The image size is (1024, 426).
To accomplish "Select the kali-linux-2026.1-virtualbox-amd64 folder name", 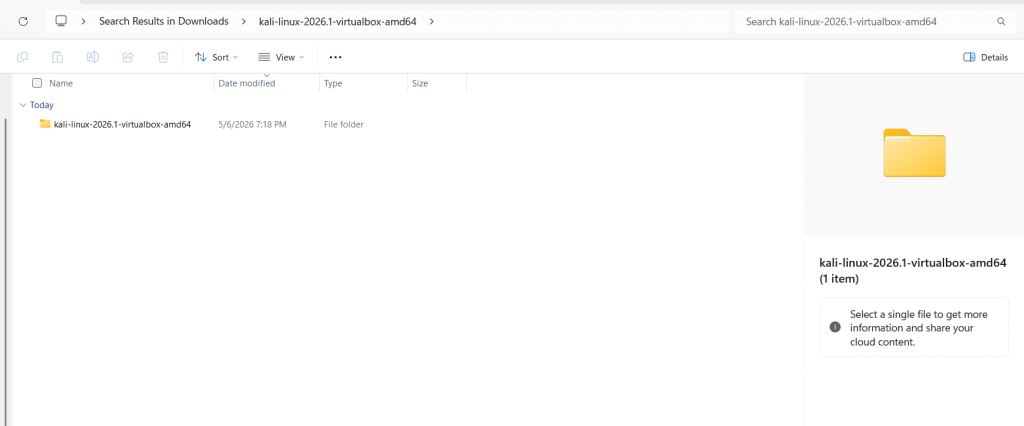I will click(122, 124).
